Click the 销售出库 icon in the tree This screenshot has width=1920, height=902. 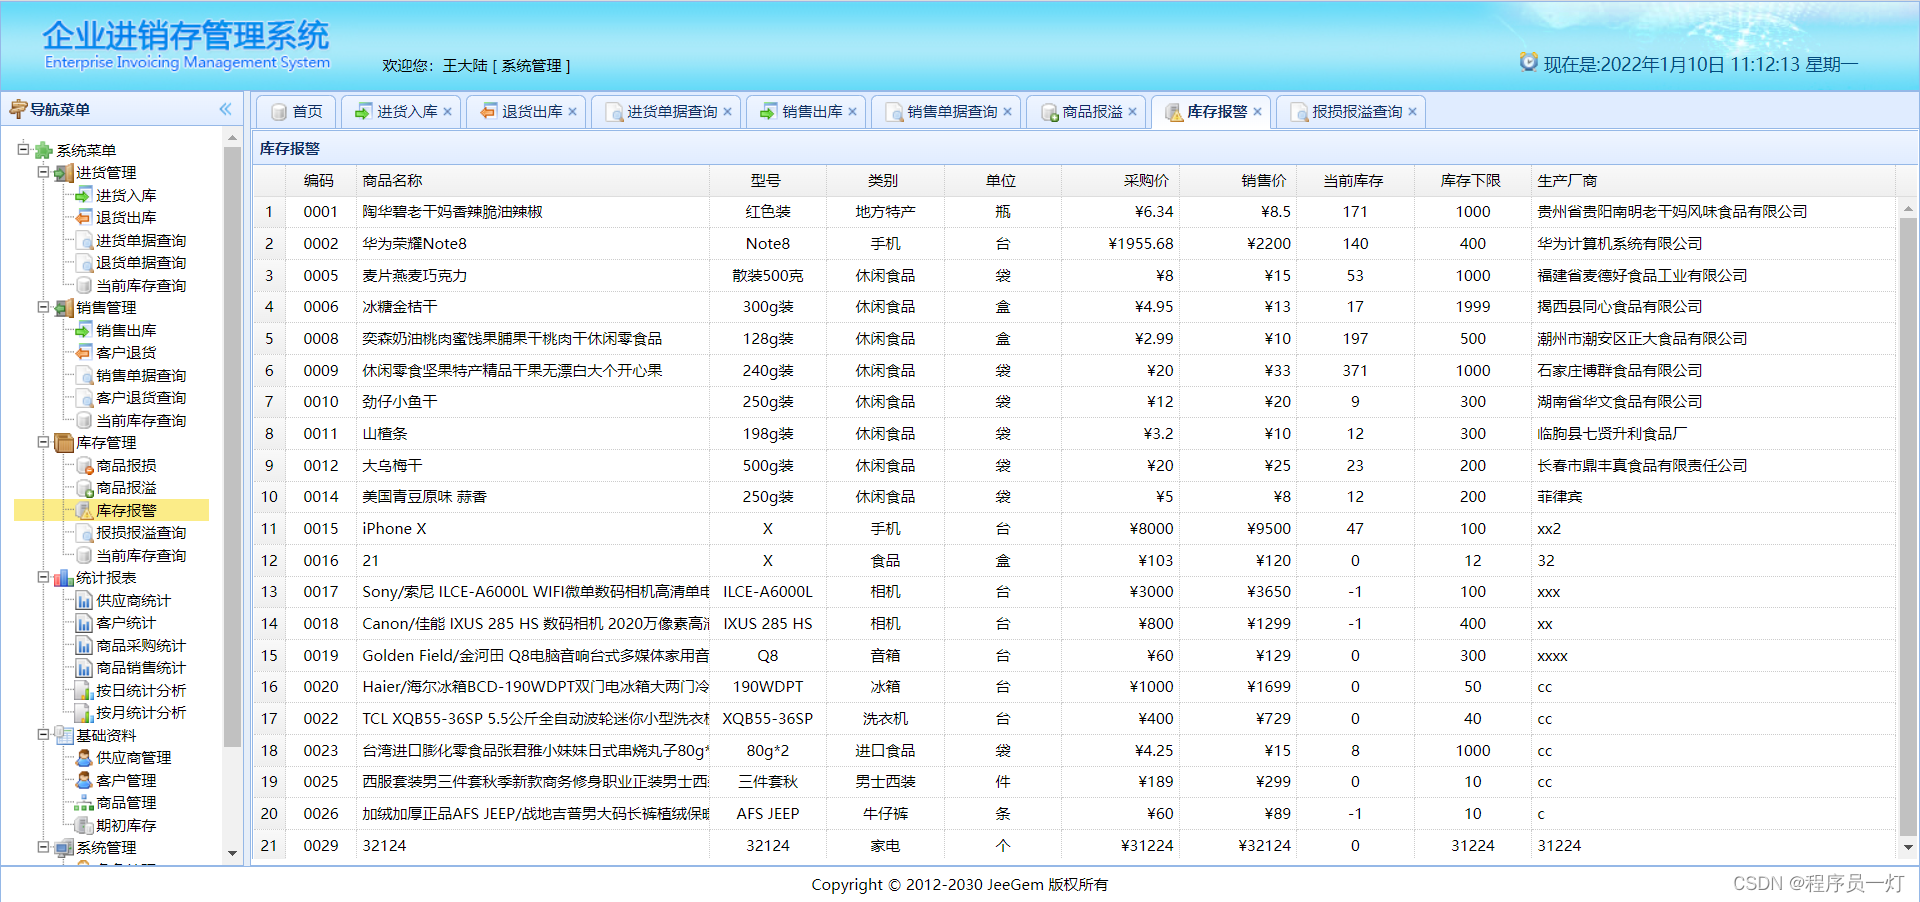[x=84, y=330]
